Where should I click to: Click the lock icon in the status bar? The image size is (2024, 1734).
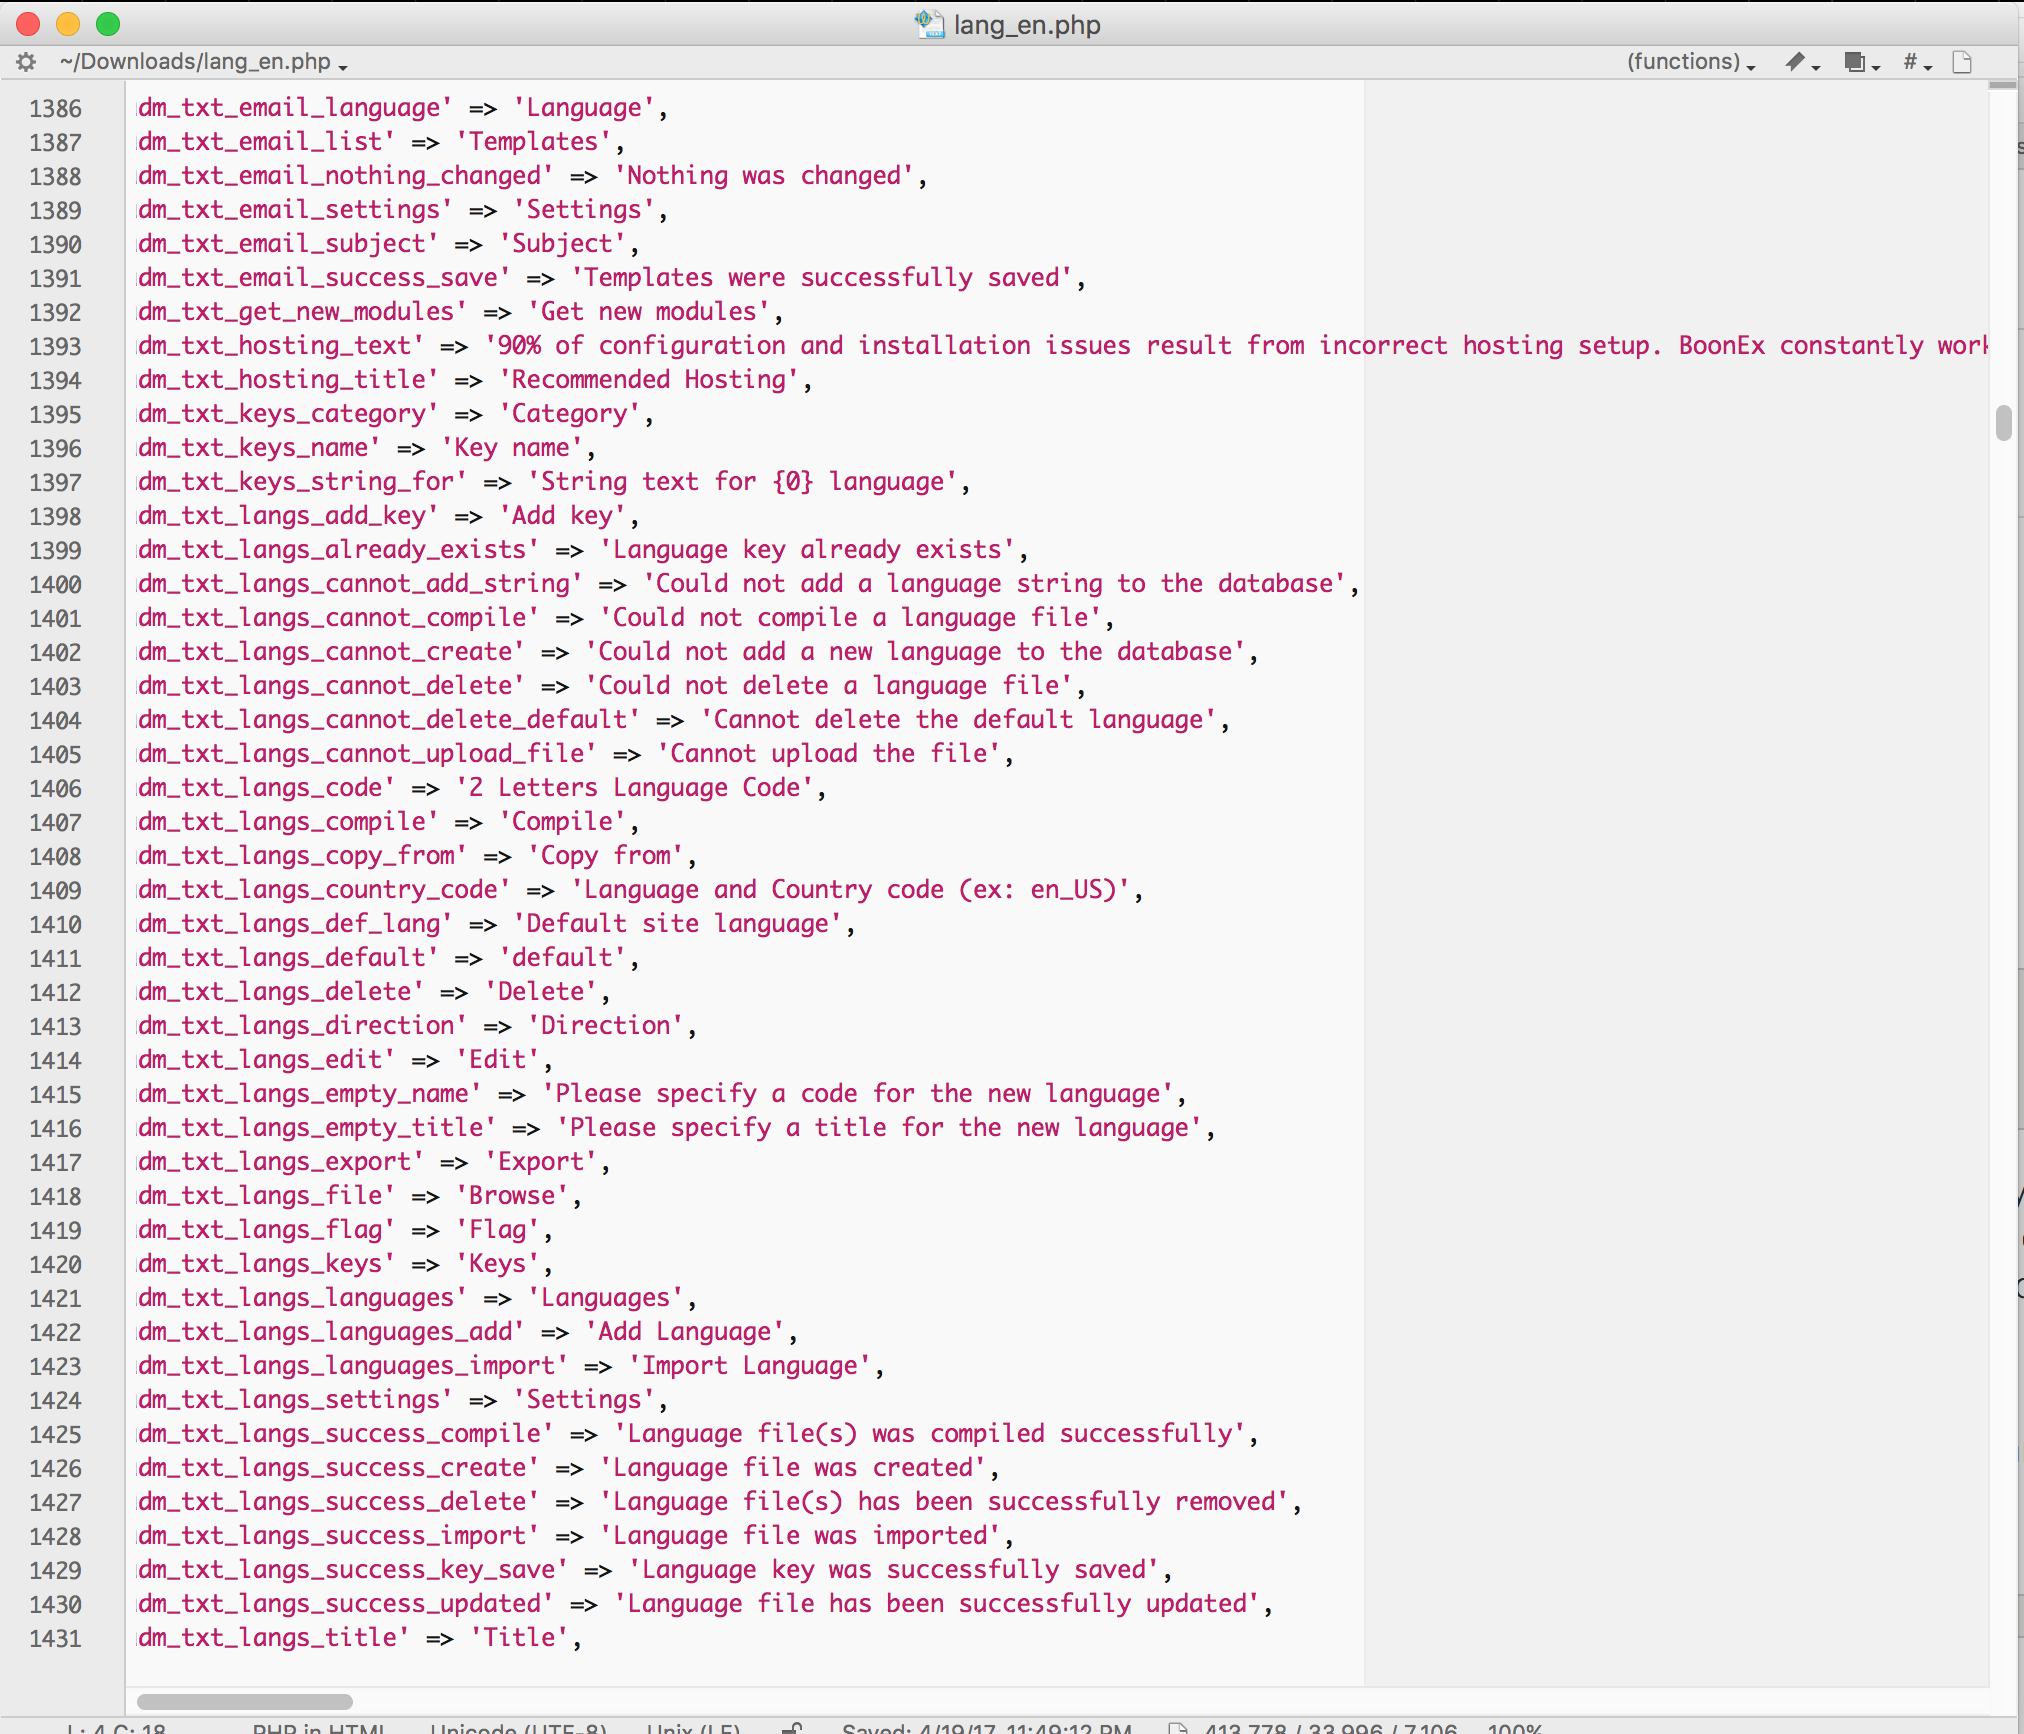[x=792, y=1728]
